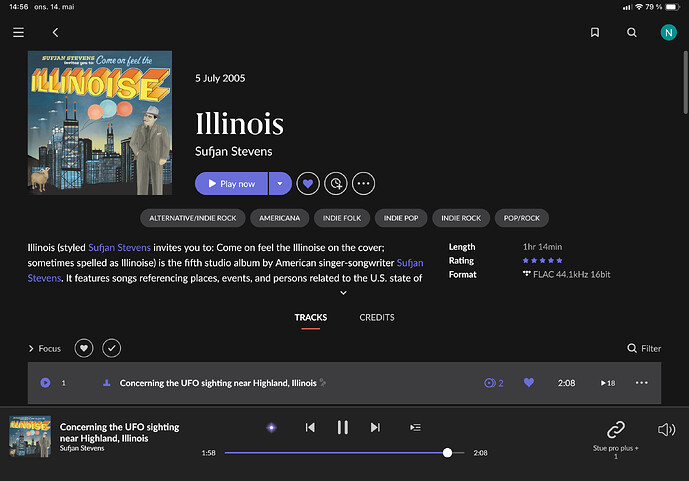Open the track 1 more options ellipsis
The width and height of the screenshot is (689, 481).
(641, 383)
